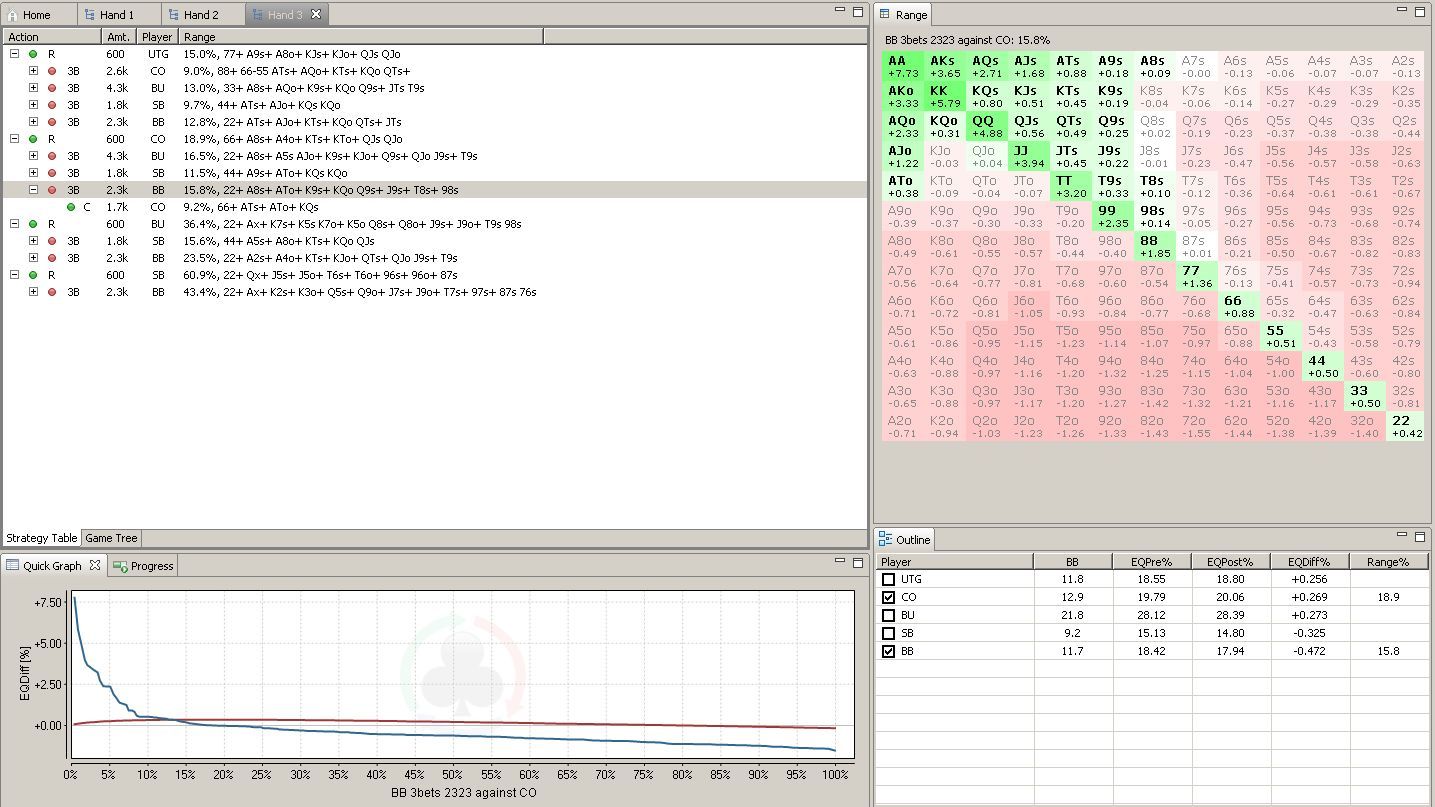Screen dimensions: 1435x807
Task: Click CO row Range% value 18.9
Action: [1388, 597]
